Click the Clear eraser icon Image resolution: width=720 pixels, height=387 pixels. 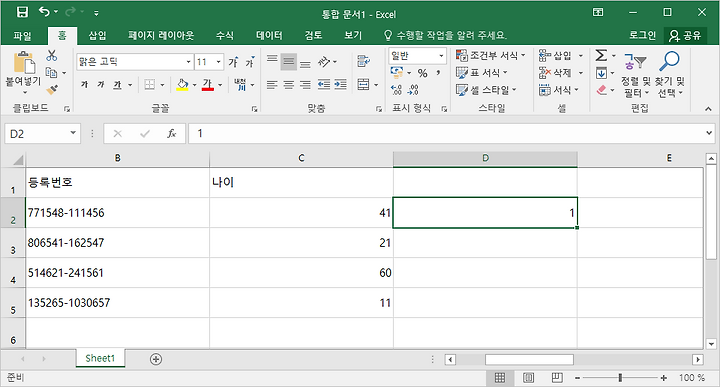point(602,90)
